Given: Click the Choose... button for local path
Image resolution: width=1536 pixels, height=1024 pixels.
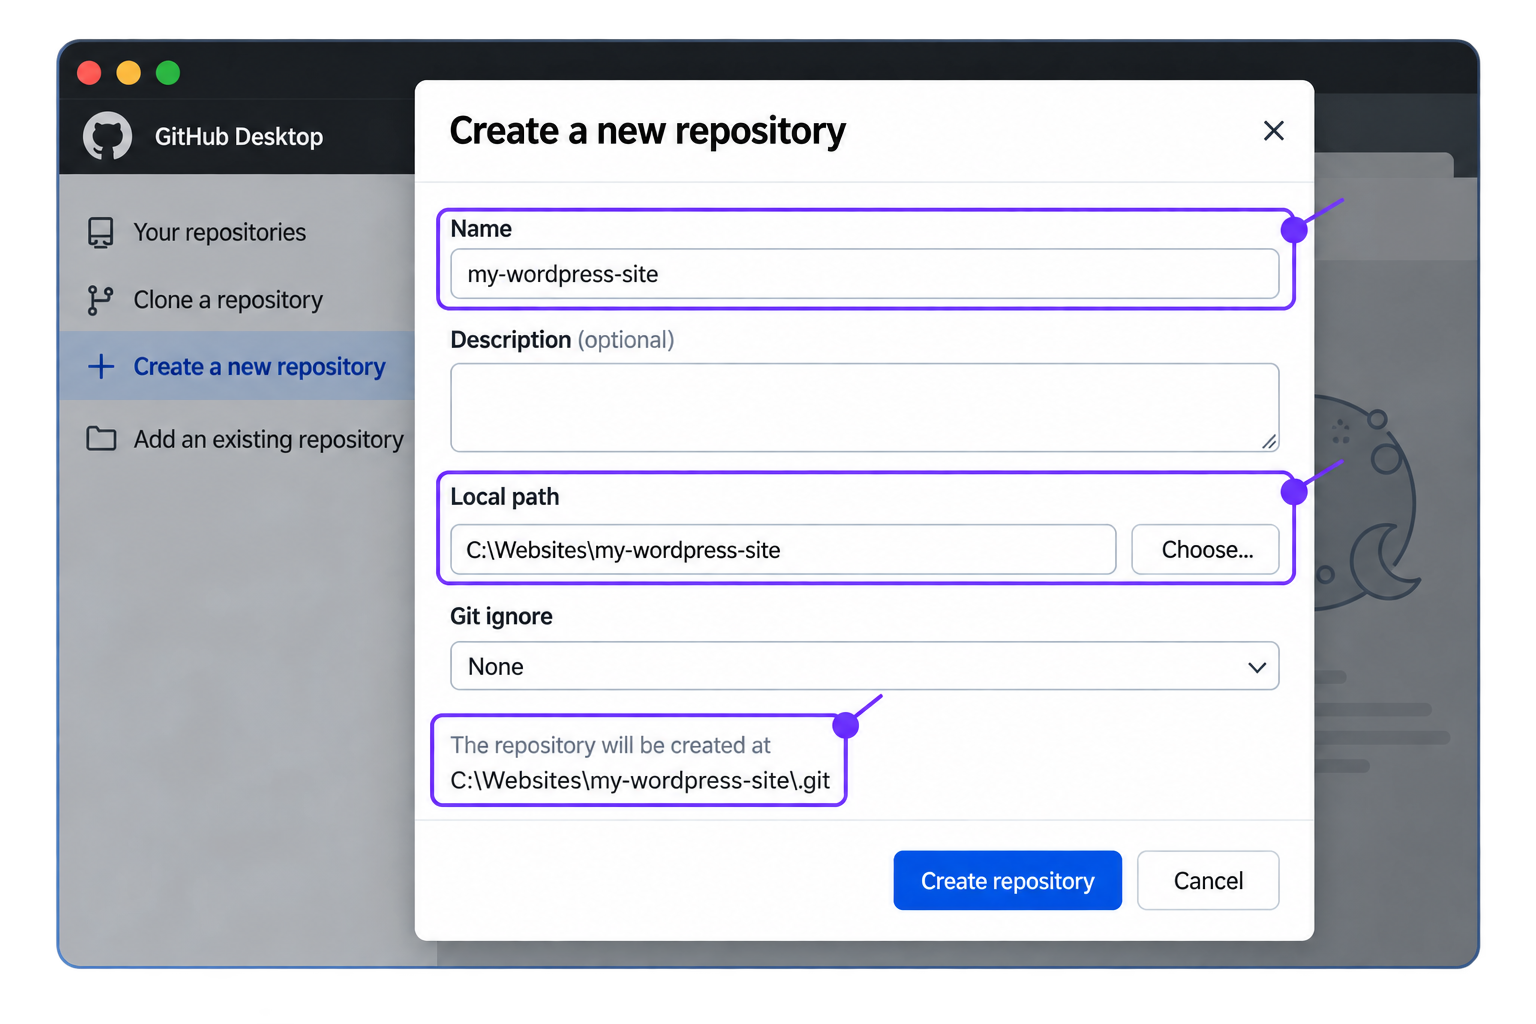Looking at the screenshot, I should 1205,550.
